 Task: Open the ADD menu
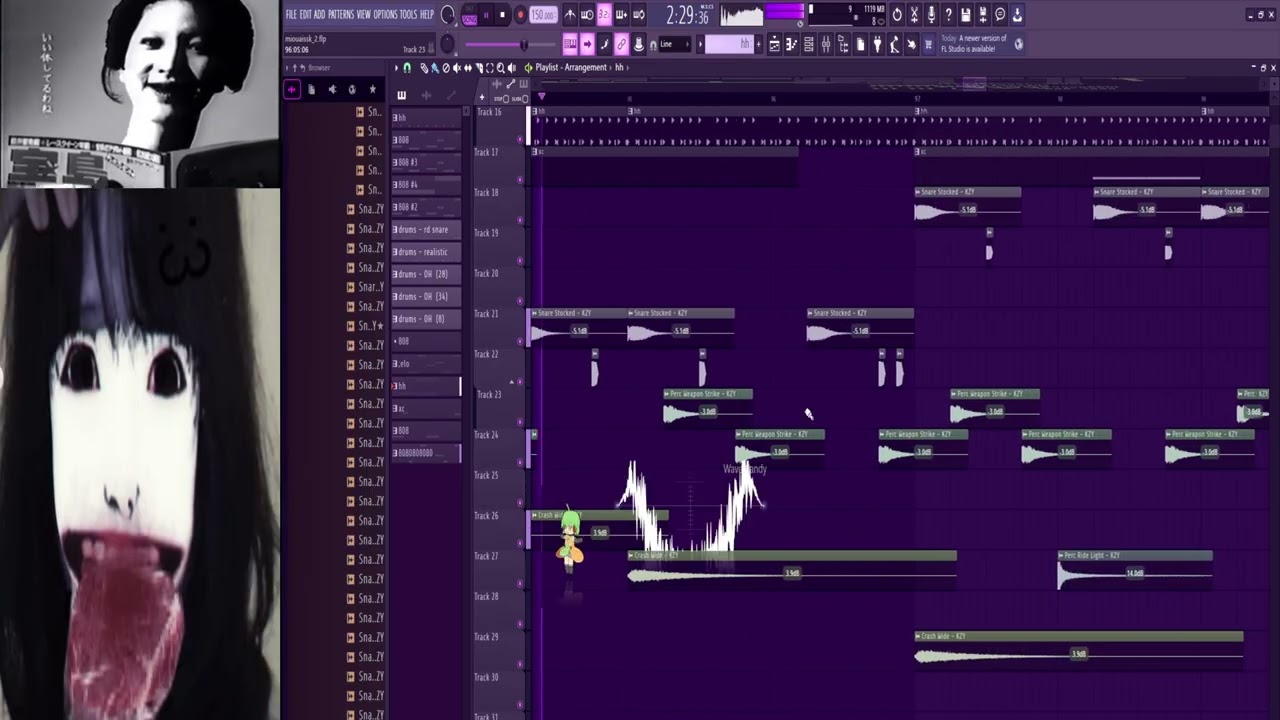pos(319,14)
